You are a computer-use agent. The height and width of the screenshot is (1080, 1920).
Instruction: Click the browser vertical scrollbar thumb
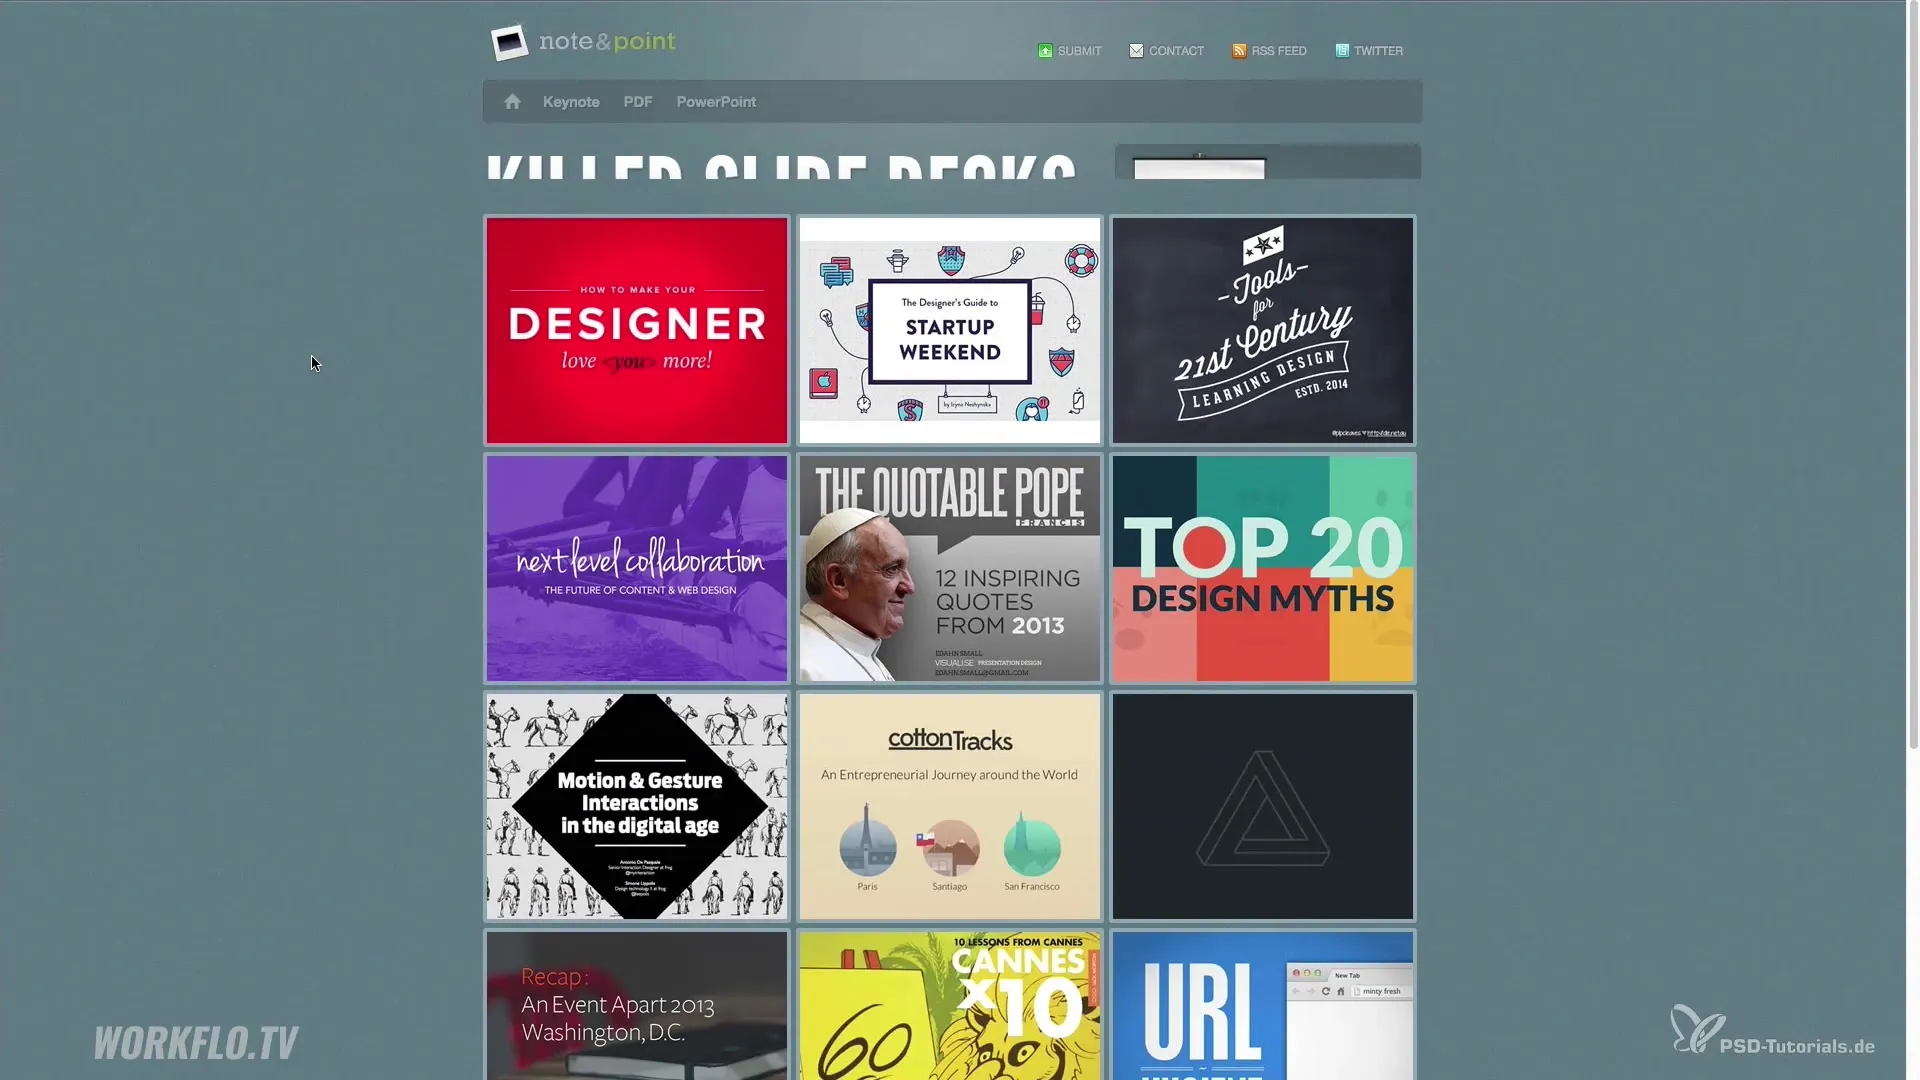click(1913, 375)
